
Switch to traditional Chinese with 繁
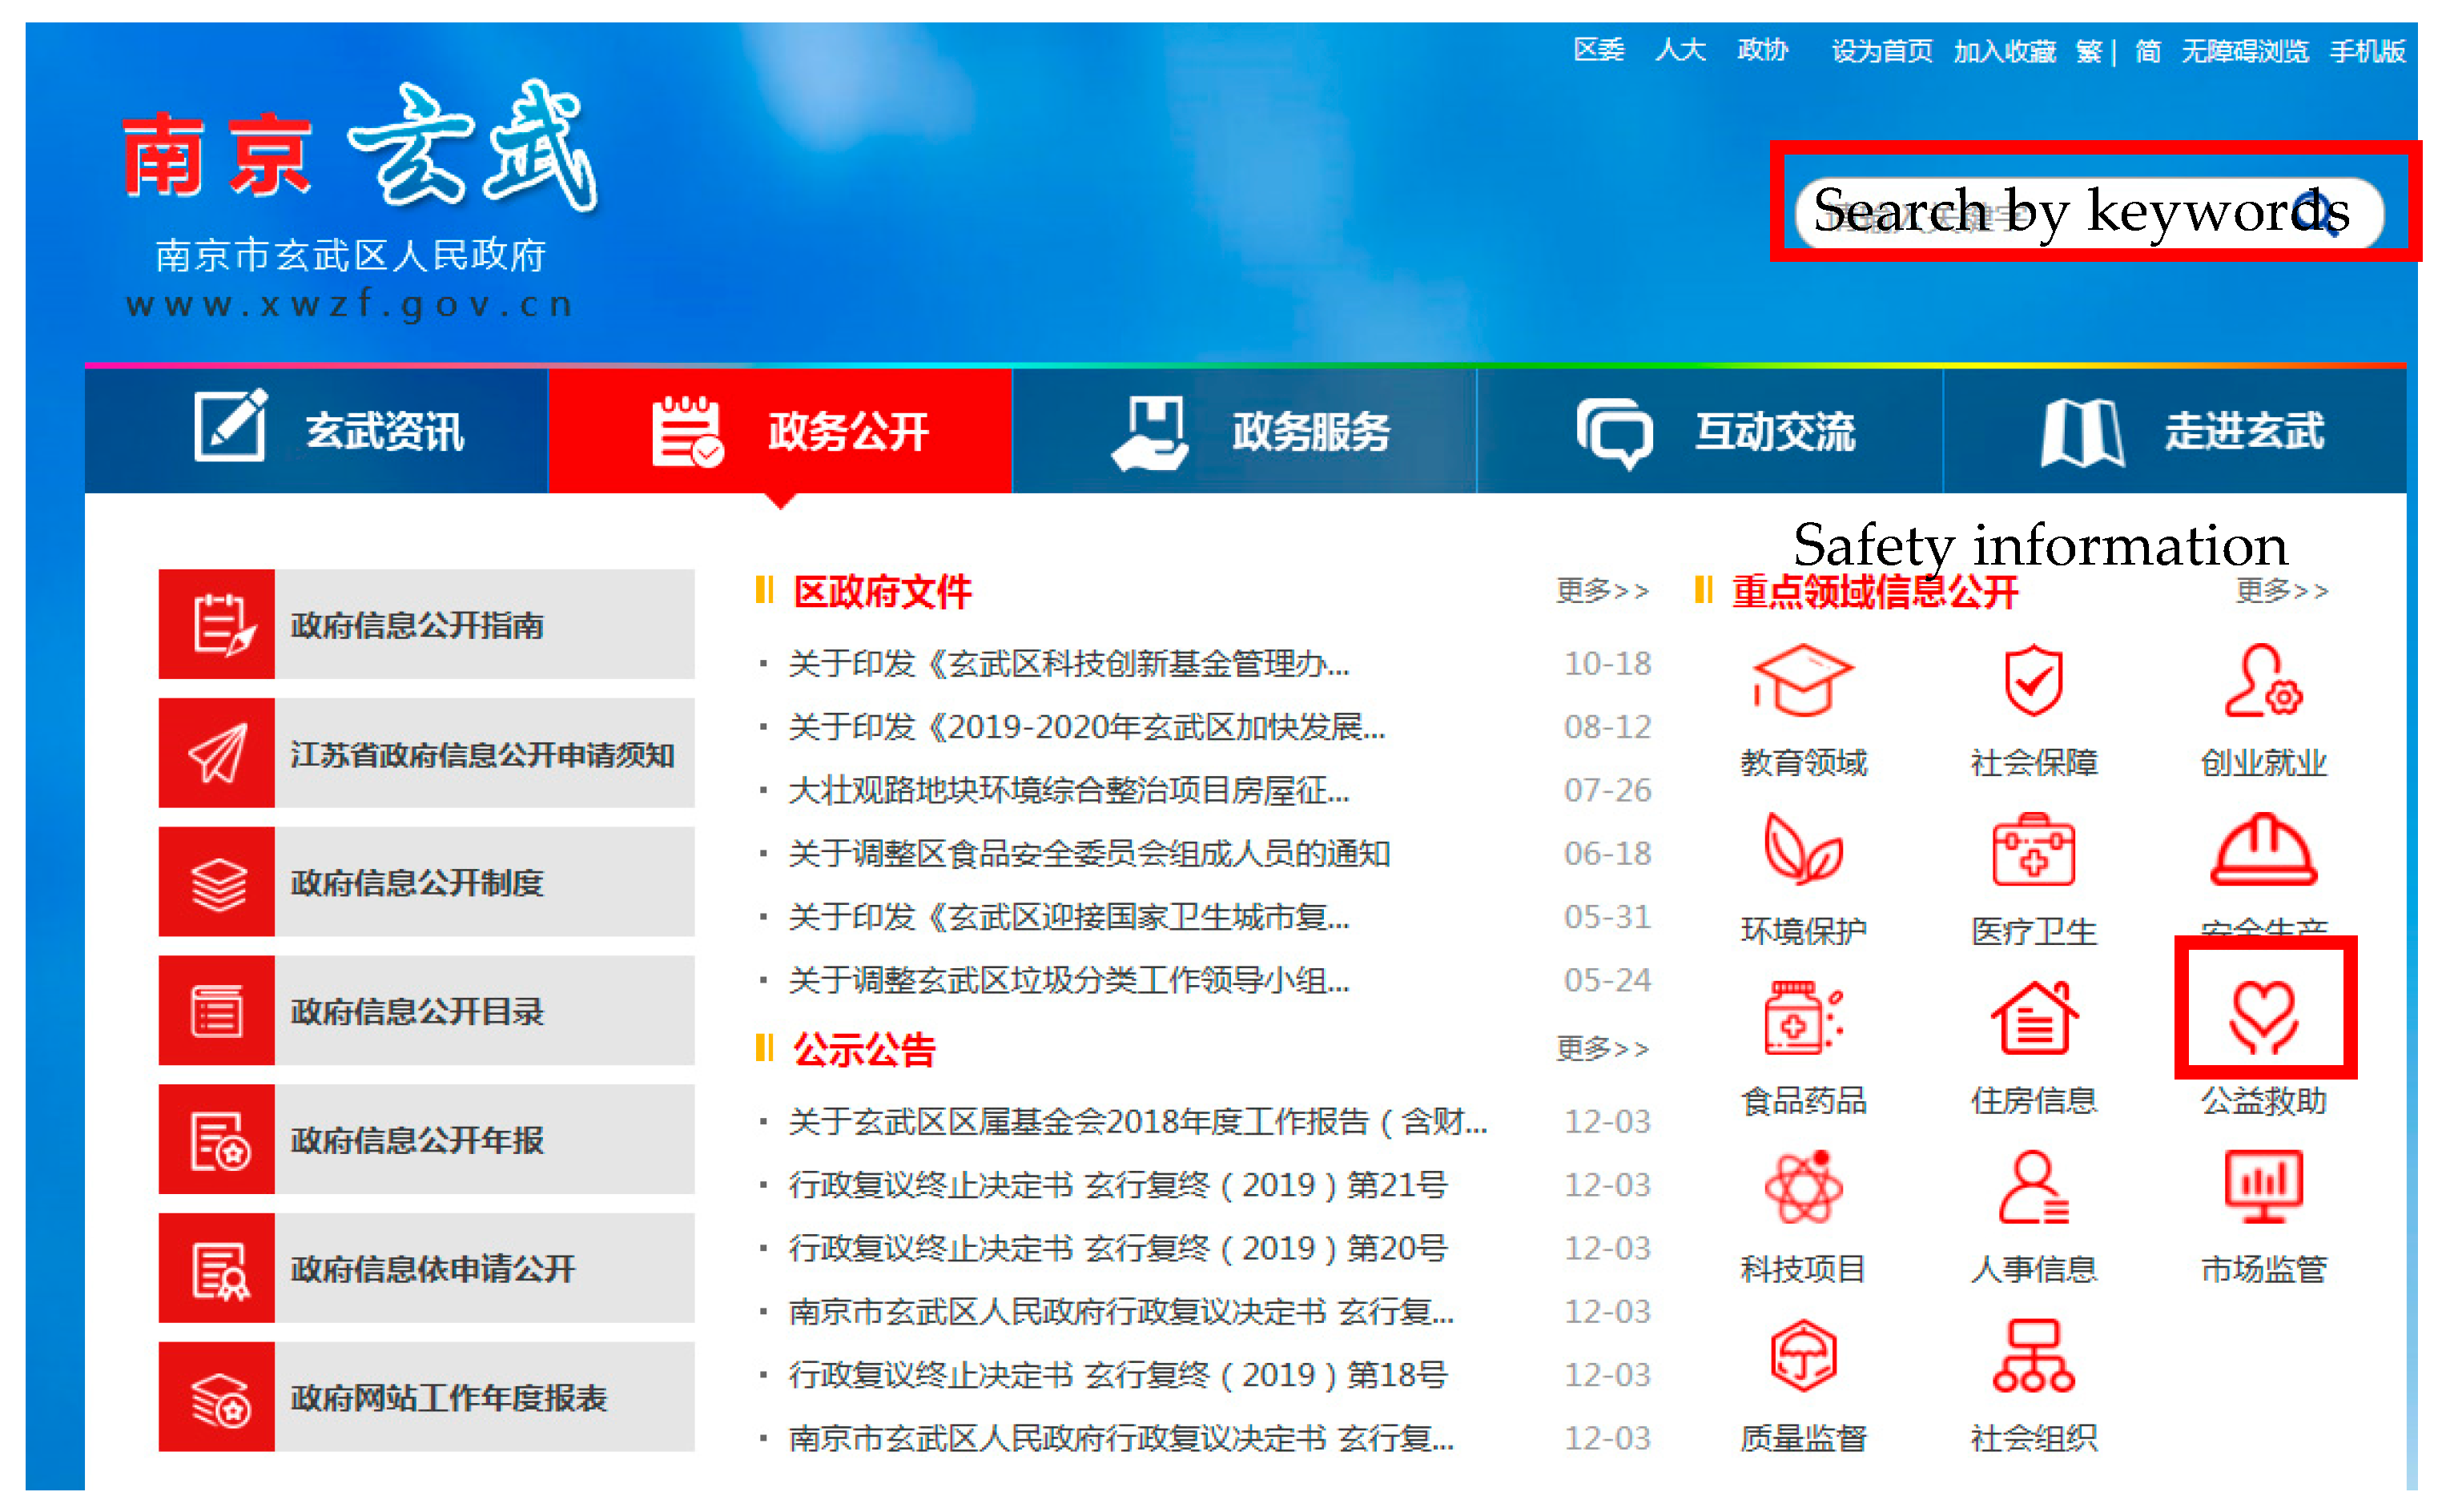point(2087,51)
